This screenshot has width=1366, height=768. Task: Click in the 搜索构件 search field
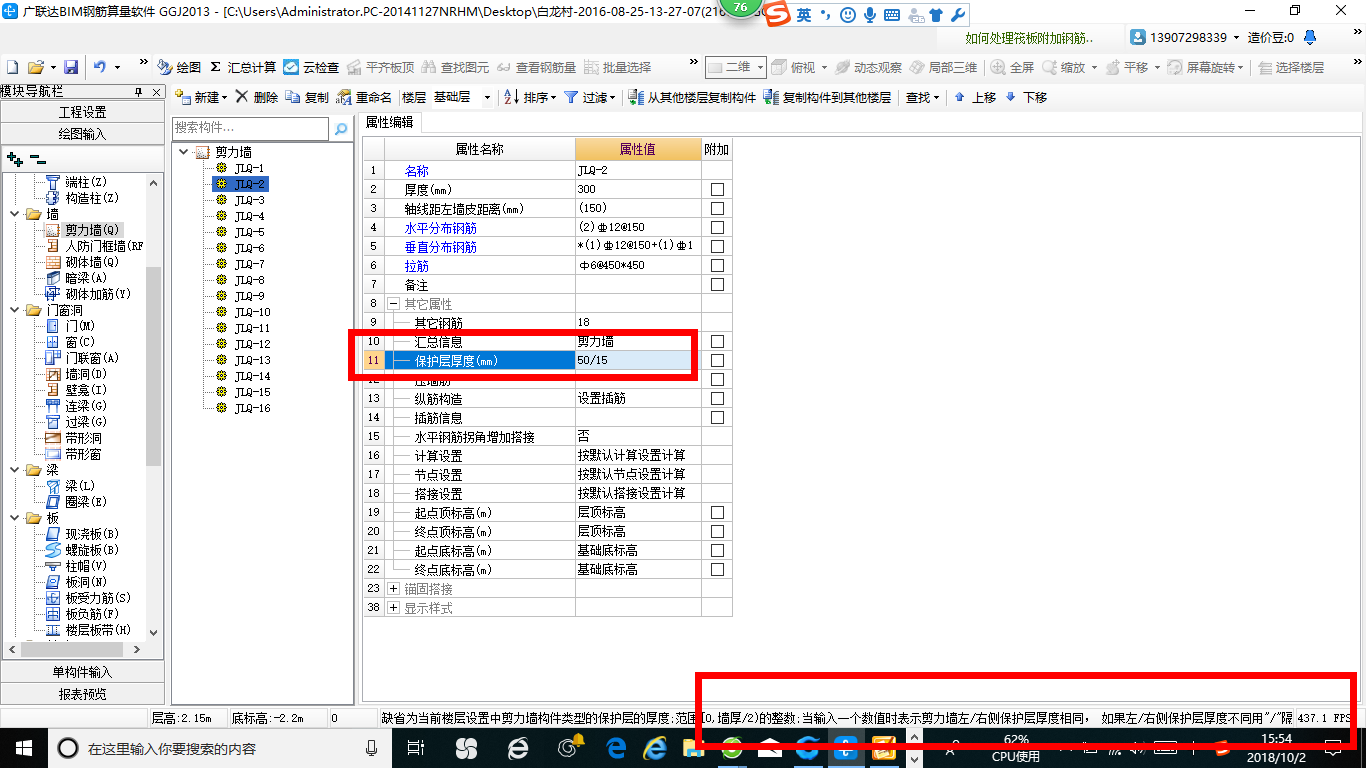click(x=250, y=129)
